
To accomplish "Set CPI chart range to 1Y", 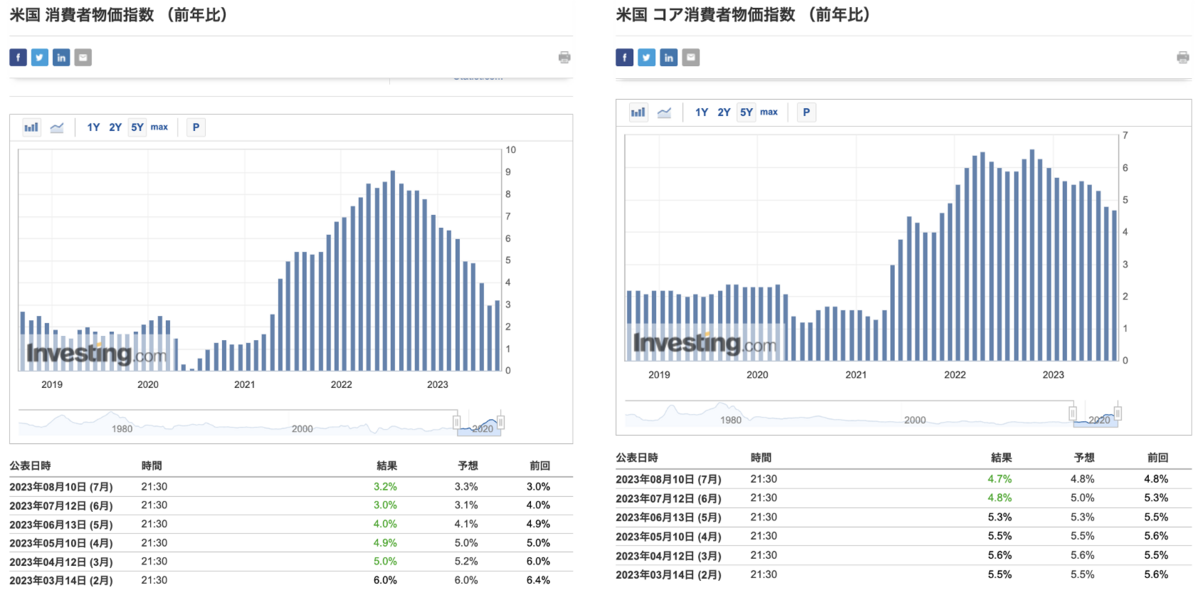I will (94, 127).
